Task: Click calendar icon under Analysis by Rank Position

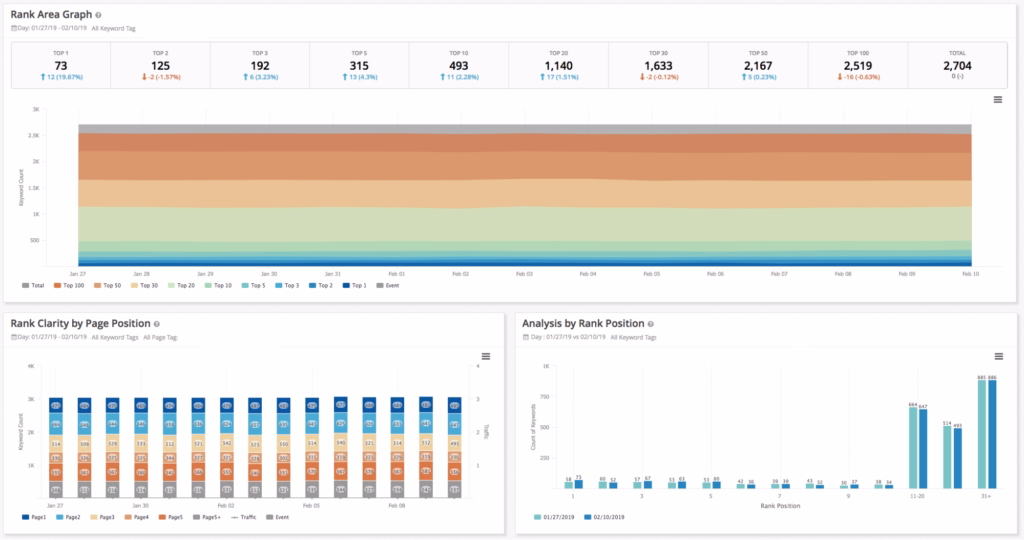Action: [526, 338]
